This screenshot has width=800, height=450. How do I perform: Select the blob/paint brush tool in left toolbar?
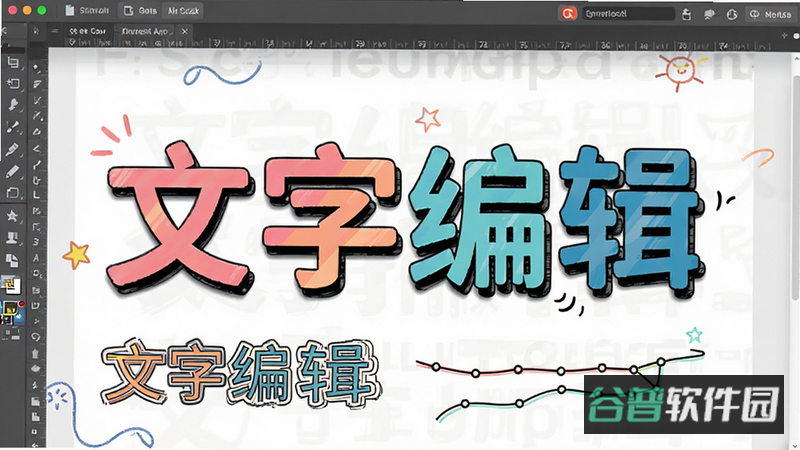coord(13,105)
